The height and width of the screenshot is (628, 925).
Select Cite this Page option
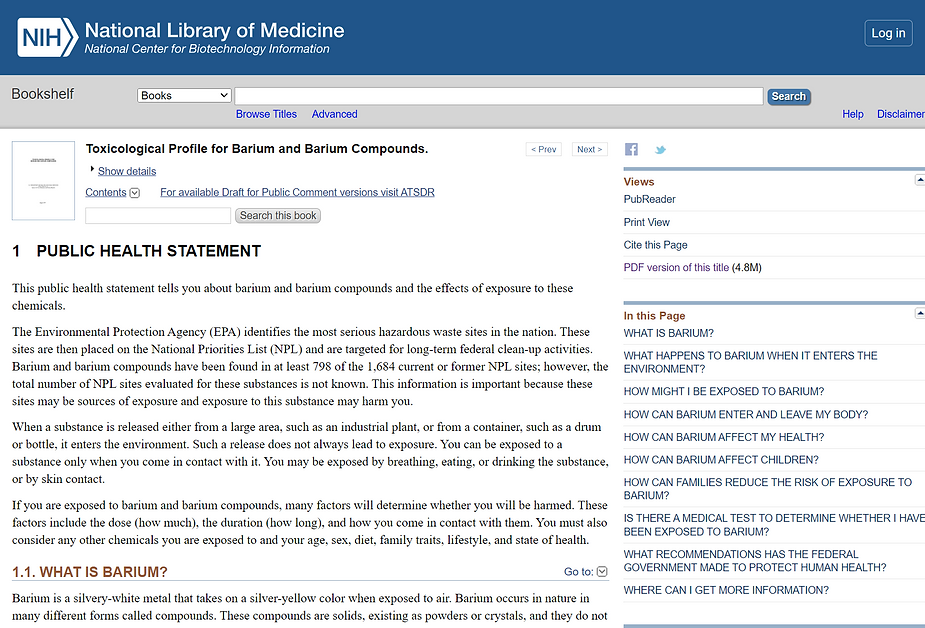pyautogui.click(x=655, y=245)
